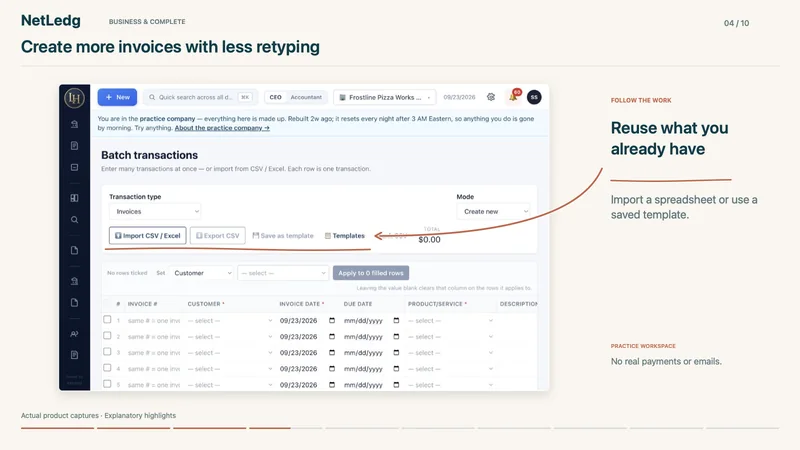Open the Product/Service select in row 1
The image size is (800, 450).
[x=451, y=321]
